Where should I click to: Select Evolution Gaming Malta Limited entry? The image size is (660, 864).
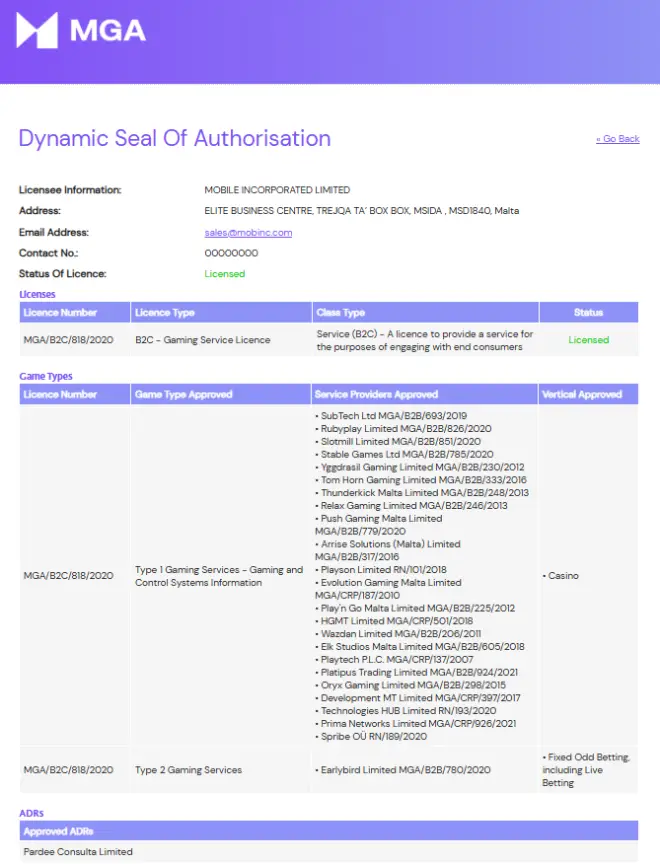tap(388, 589)
